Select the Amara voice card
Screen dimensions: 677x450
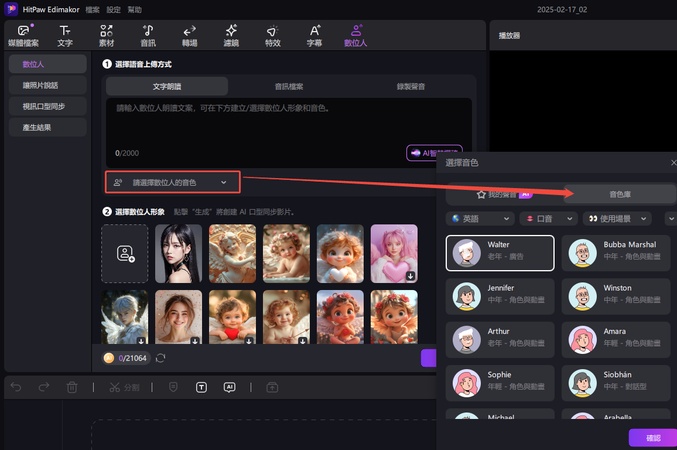point(616,340)
